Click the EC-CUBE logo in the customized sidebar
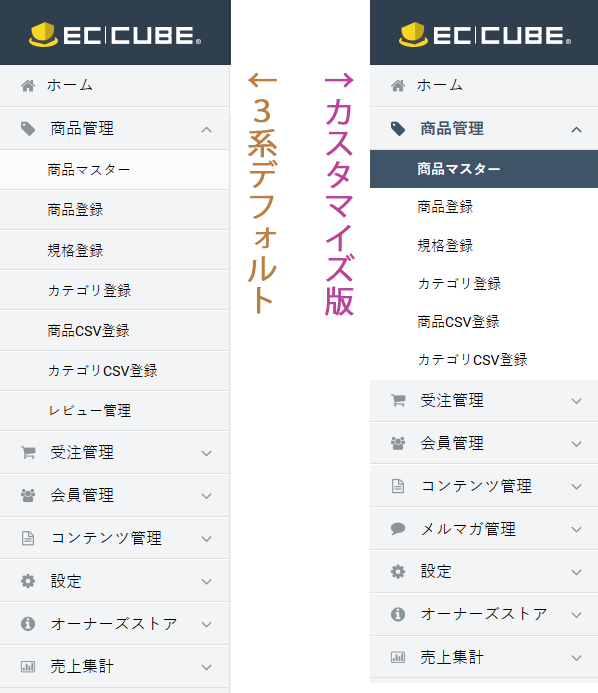The width and height of the screenshot is (598, 693). pos(485,34)
